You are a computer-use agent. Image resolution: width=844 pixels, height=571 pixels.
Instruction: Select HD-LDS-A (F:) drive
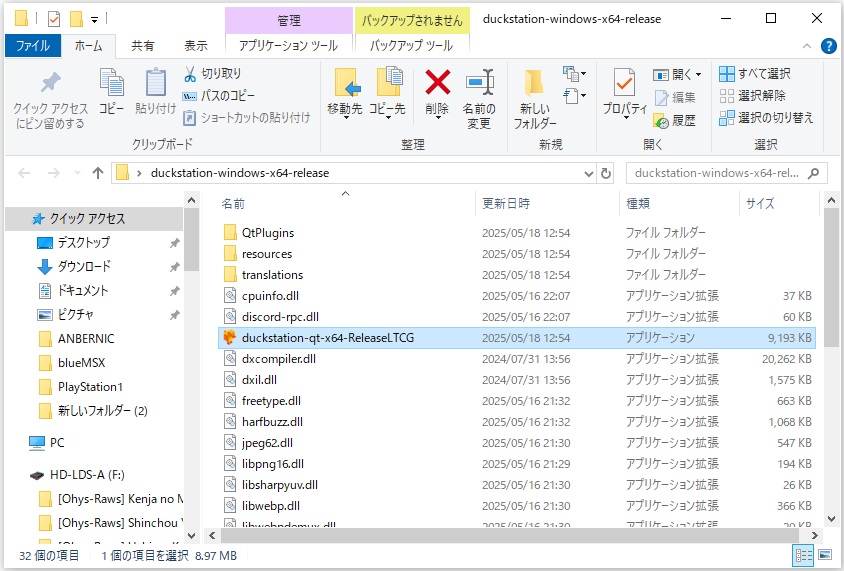(87, 475)
